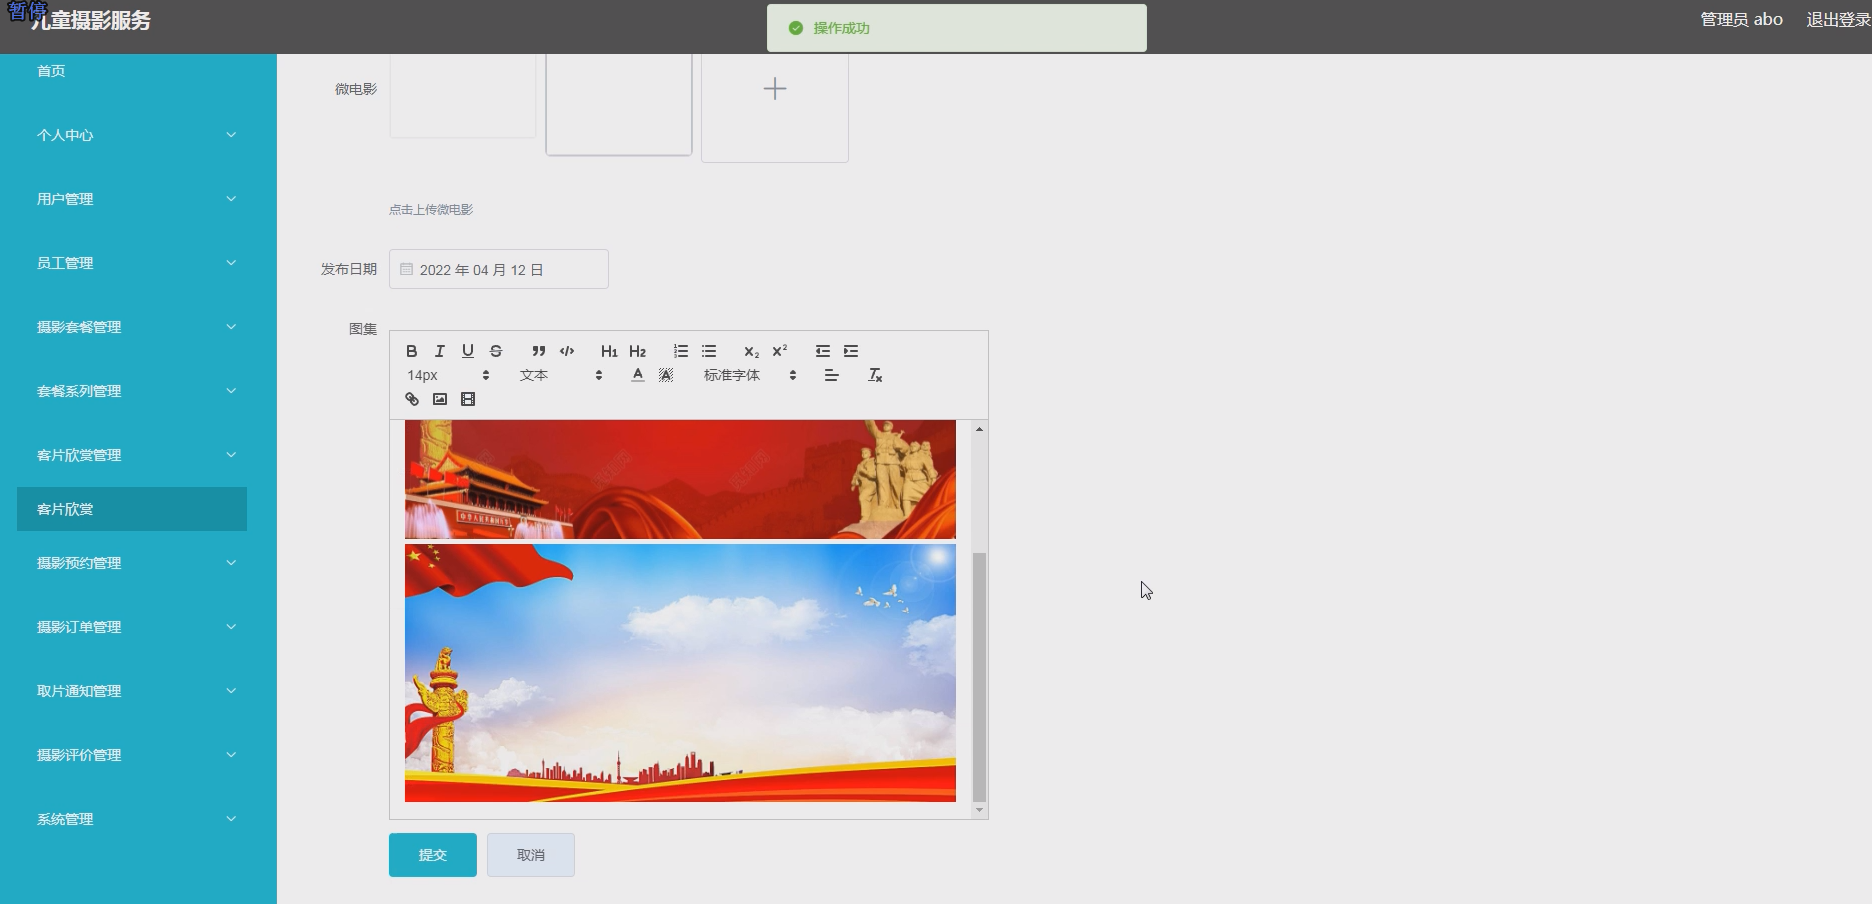The height and width of the screenshot is (904, 1872).
Task: Submit the form with 提交 button
Action: pyautogui.click(x=433, y=855)
